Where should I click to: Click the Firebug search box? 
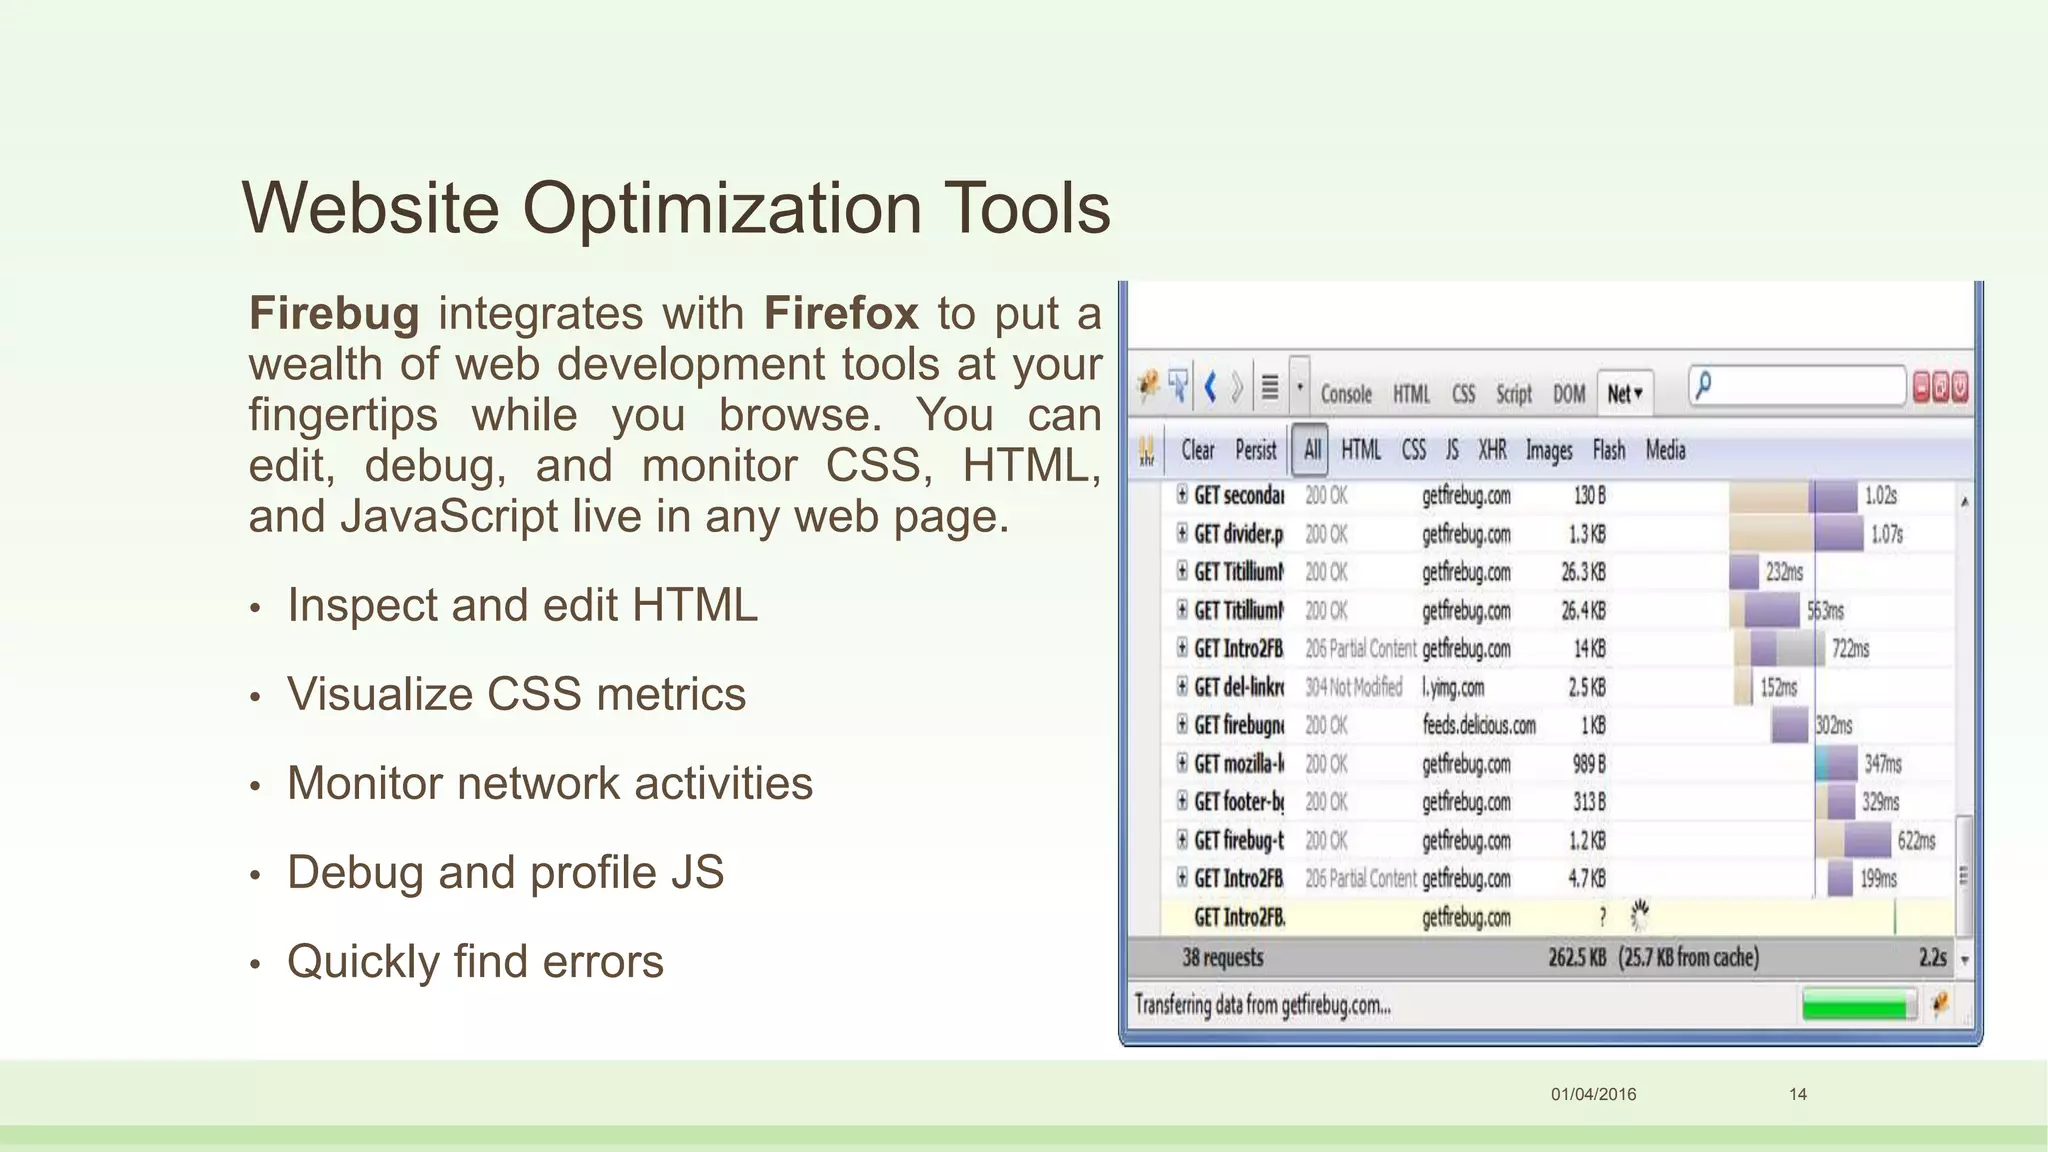1797,385
